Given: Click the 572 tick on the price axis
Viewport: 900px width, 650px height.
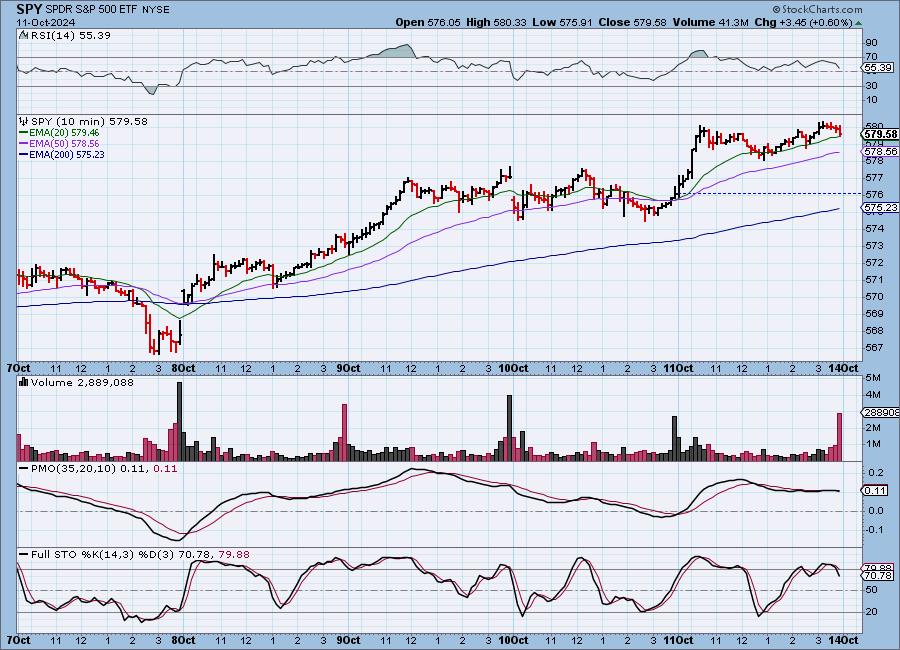Looking at the screenshot, I should (874, 262).
